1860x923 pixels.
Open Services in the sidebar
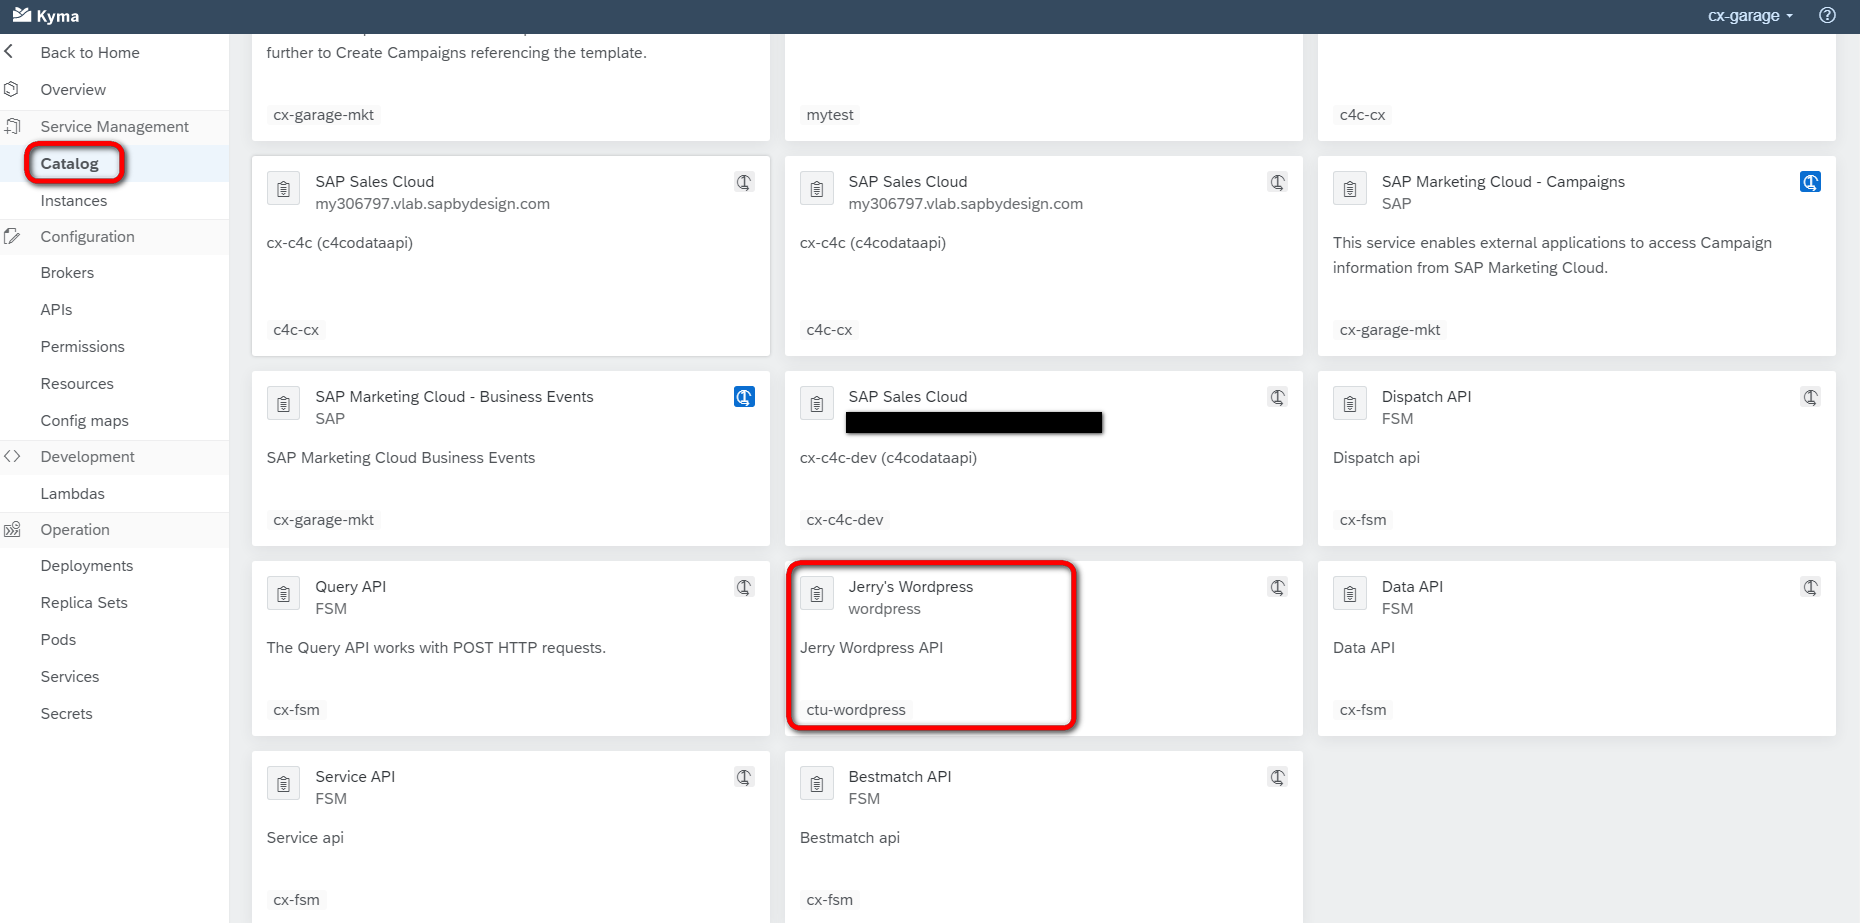[x=70, y=676]
